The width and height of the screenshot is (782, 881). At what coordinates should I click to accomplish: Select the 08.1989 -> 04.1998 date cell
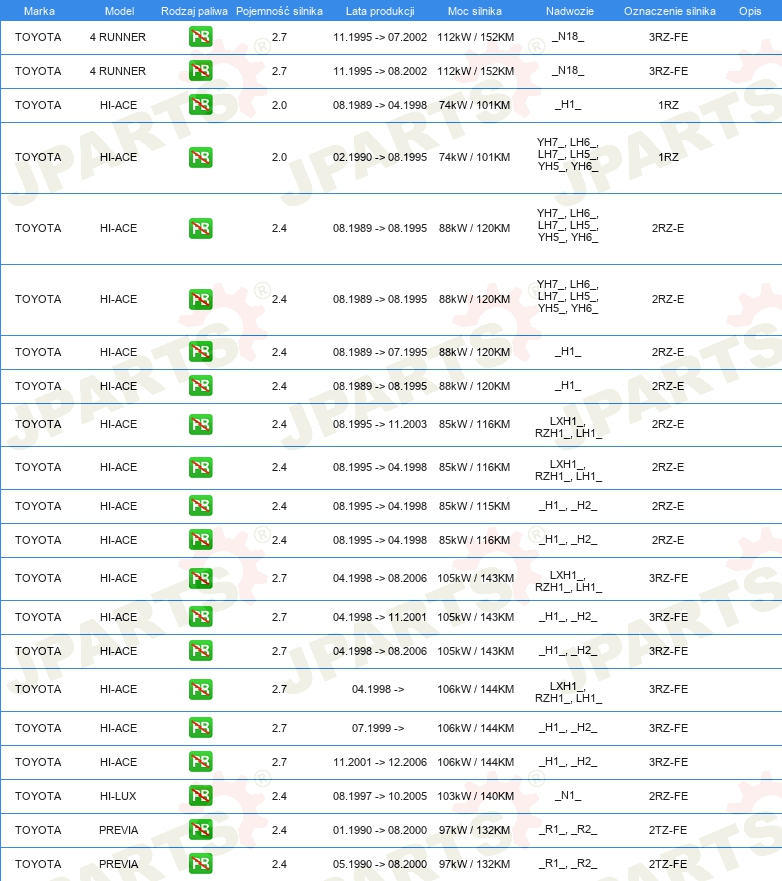[x=380, y=105]
